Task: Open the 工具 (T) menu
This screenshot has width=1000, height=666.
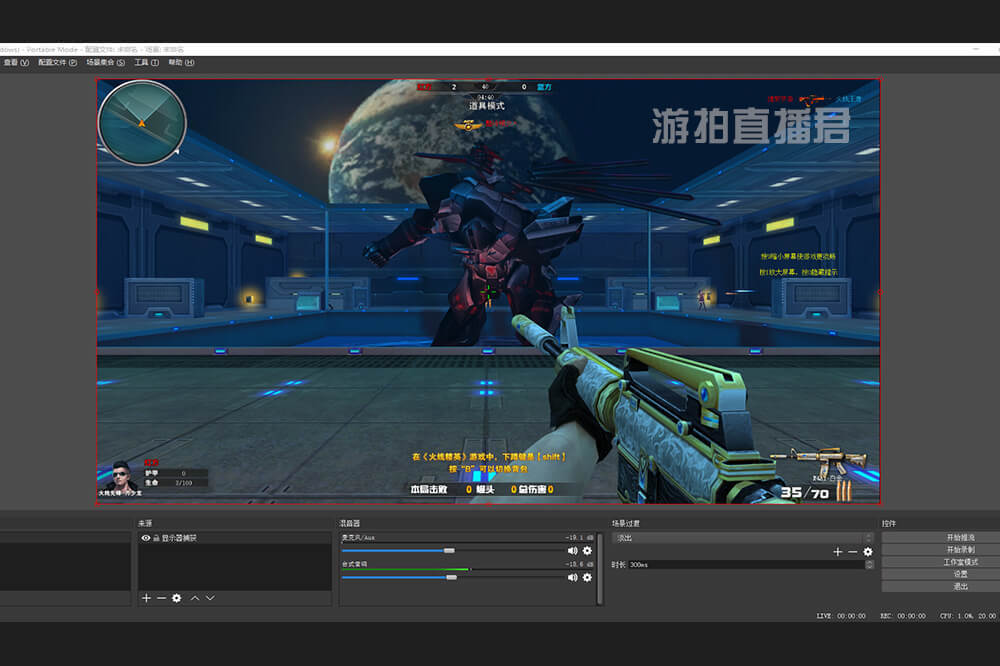Action: (147, 62)
